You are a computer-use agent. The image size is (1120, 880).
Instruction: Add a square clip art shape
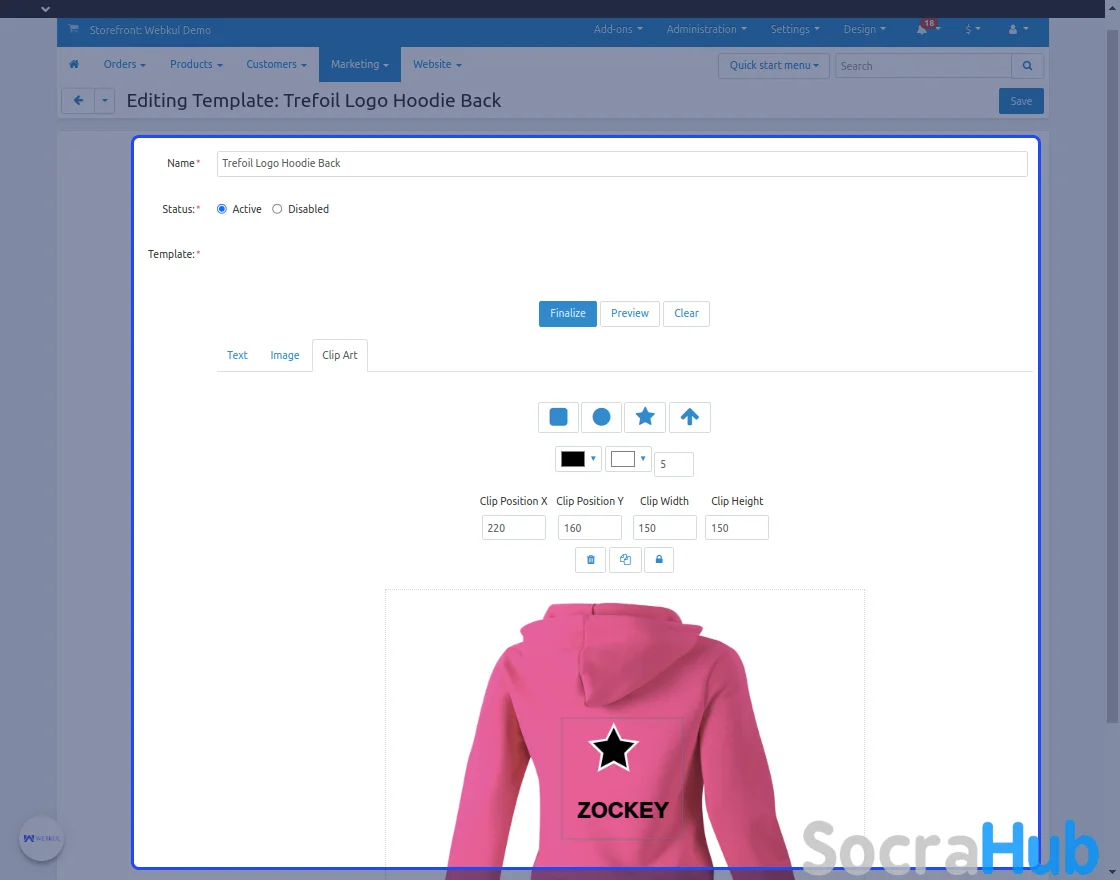(x=558, y=417)
